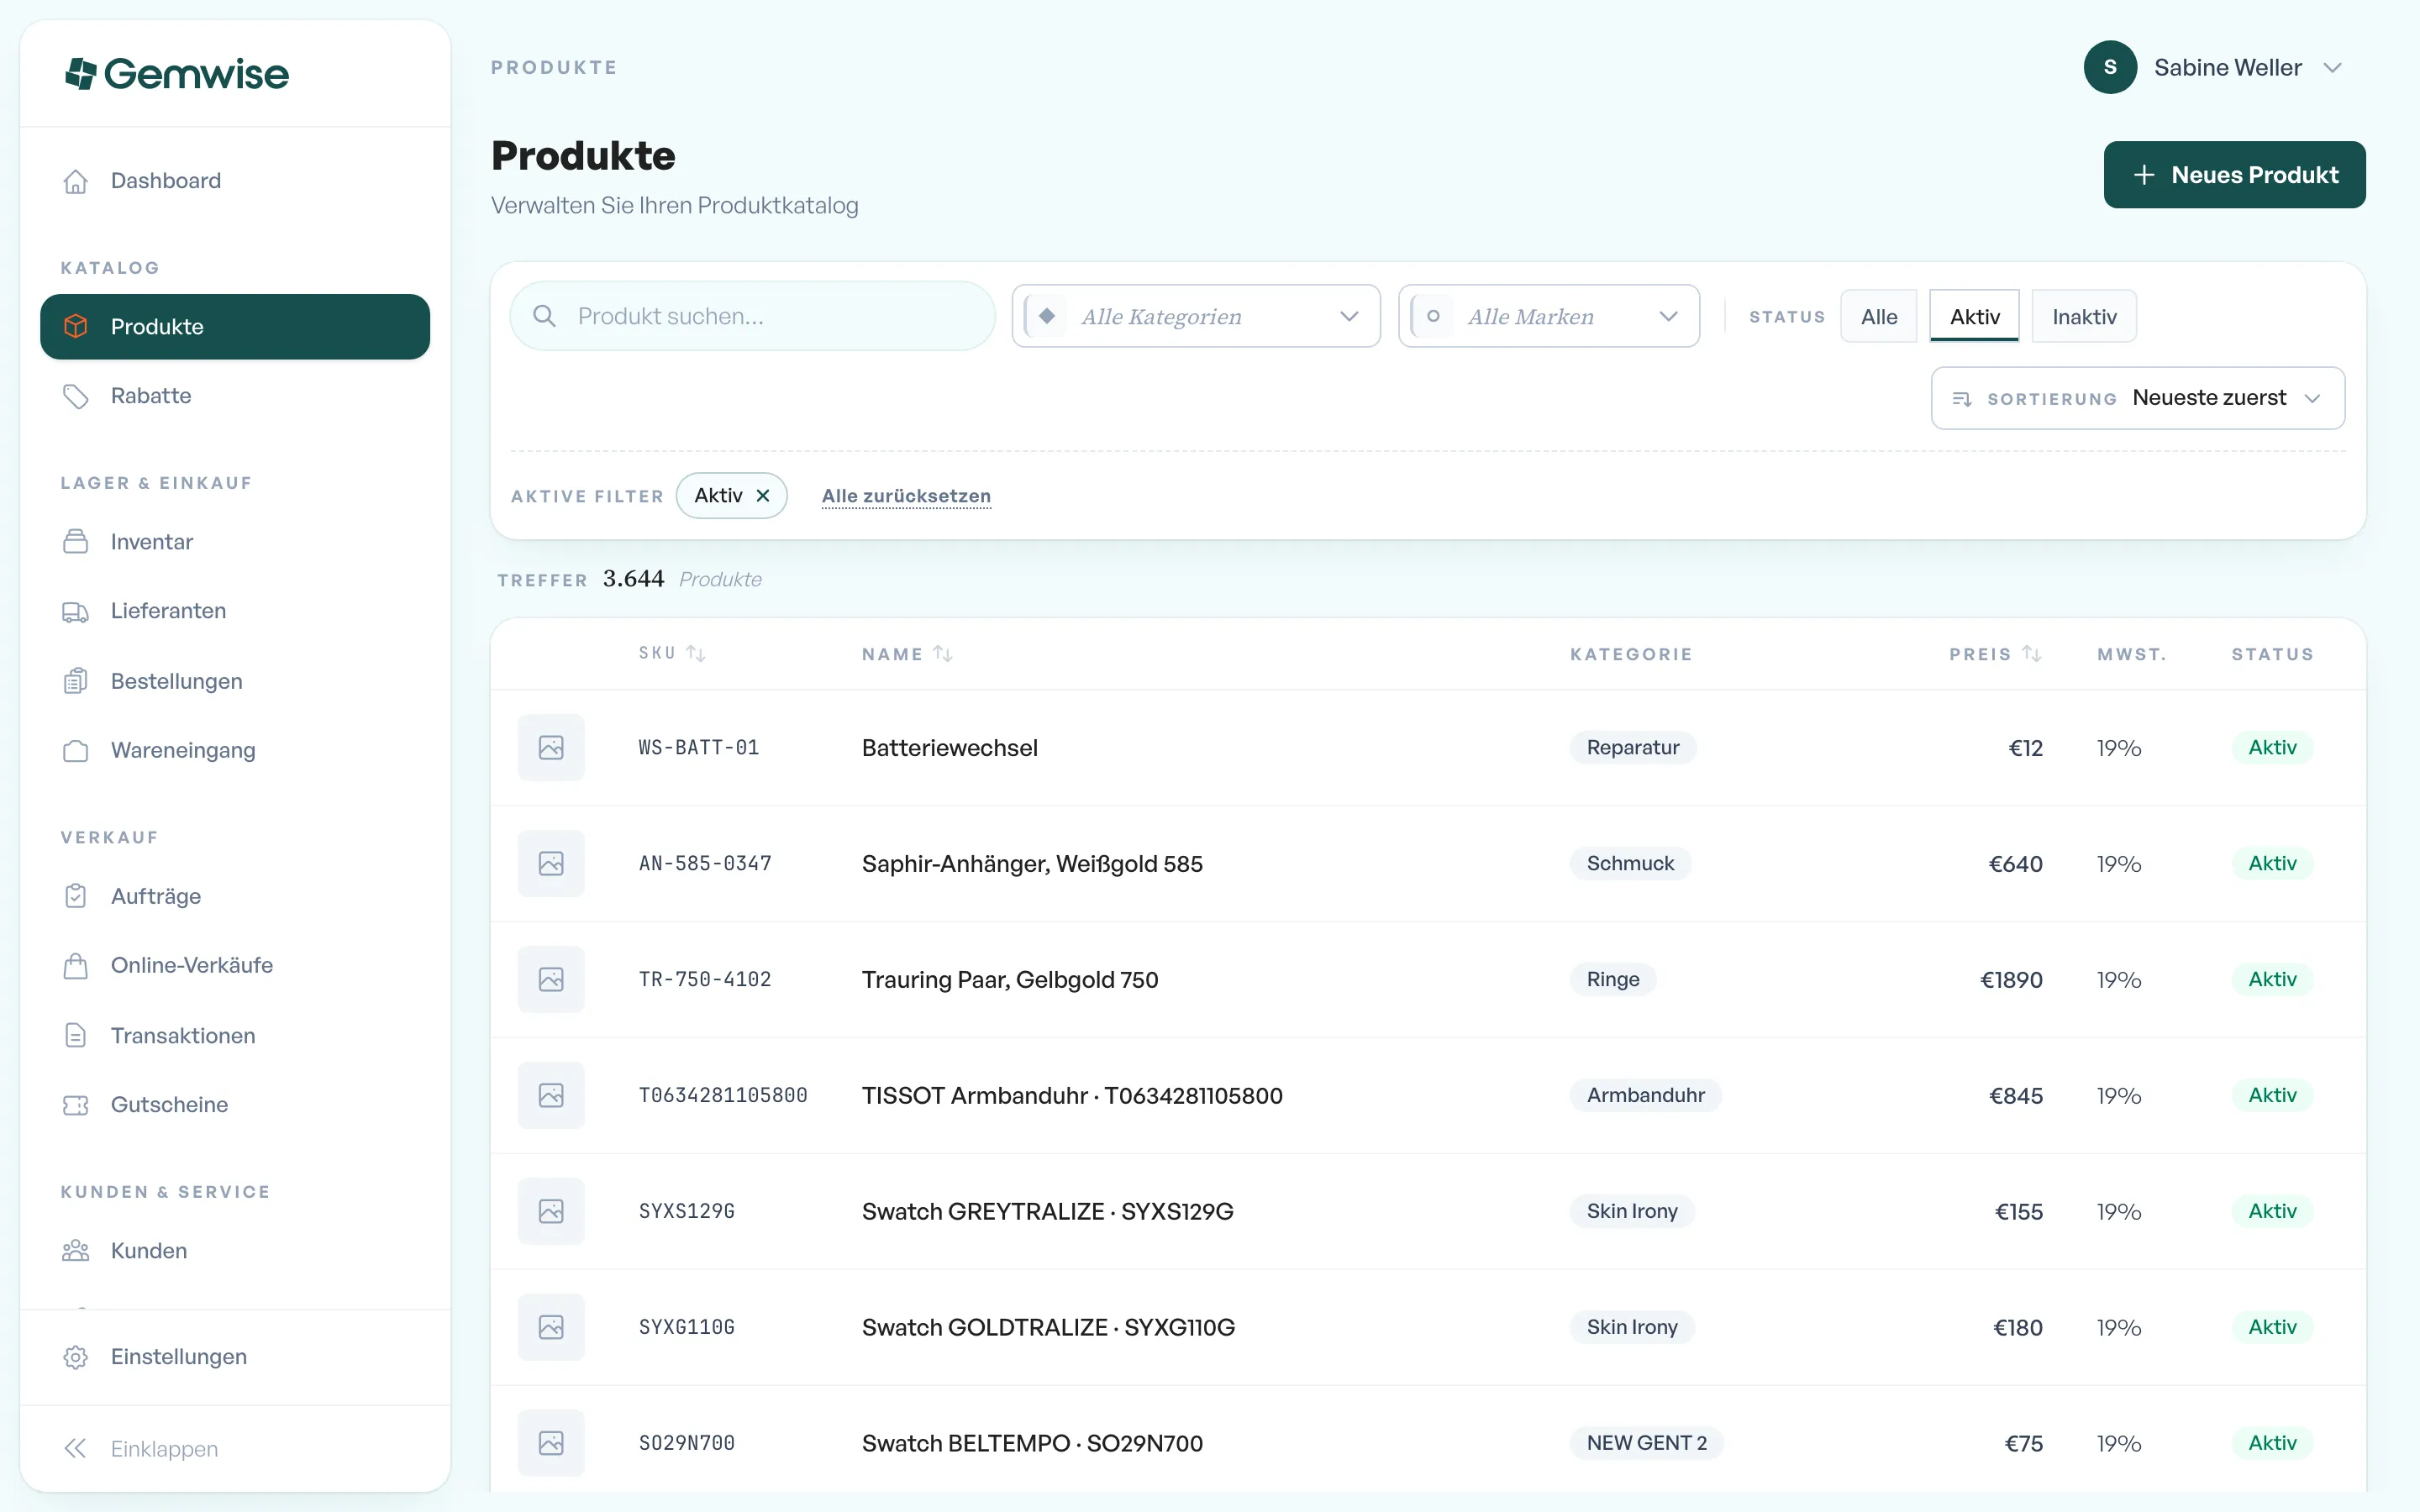Open the Sortierung Neueste zuerst dropdown
This screenshot has width=2420, height=1512.
click(x=2138, y=398)
